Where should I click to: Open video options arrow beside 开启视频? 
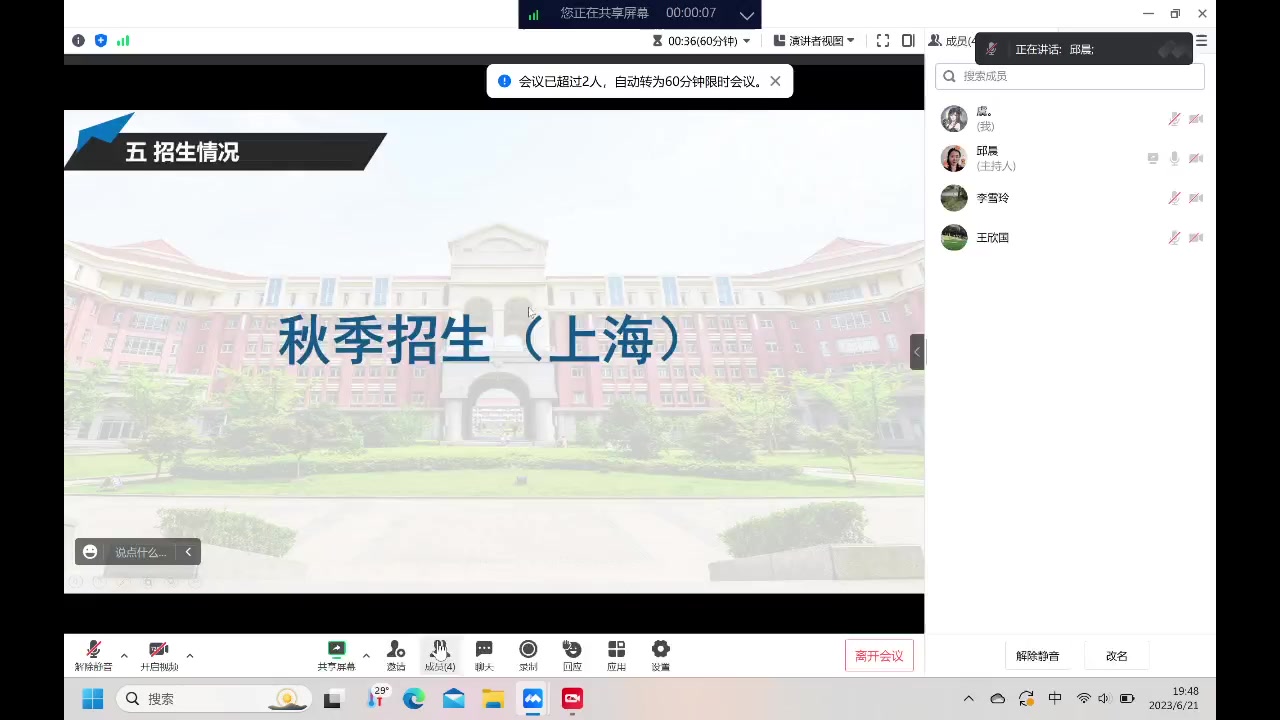point(190,656)
